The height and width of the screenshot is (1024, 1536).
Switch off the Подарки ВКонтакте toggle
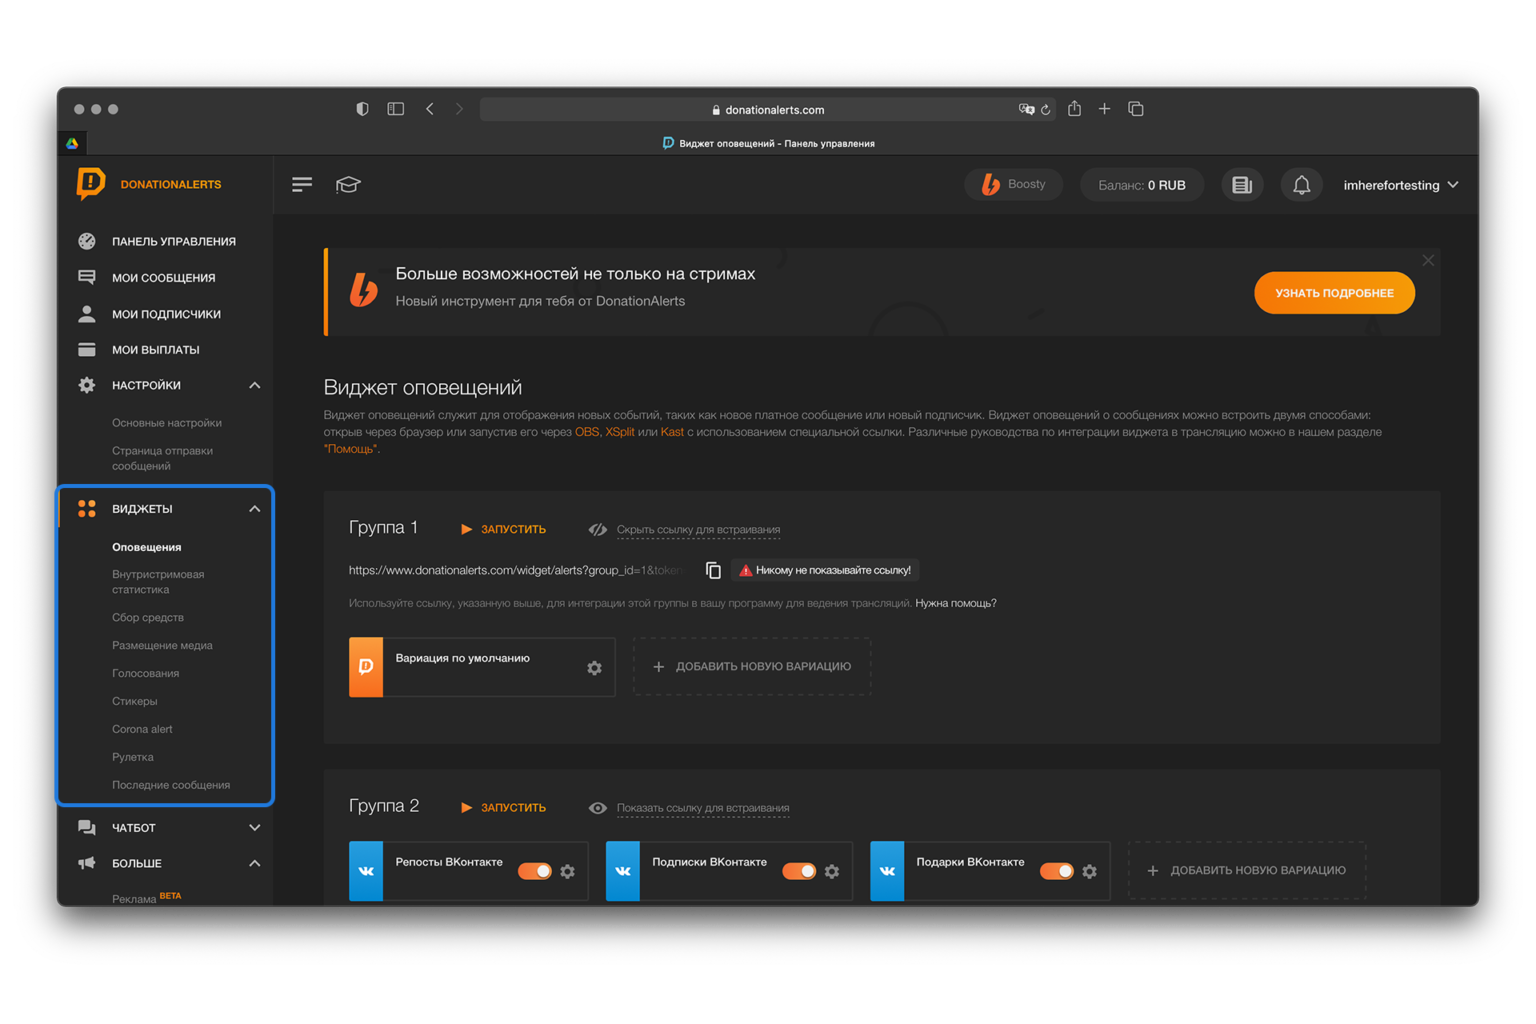pyautogui.click(x=1057, y=871)
